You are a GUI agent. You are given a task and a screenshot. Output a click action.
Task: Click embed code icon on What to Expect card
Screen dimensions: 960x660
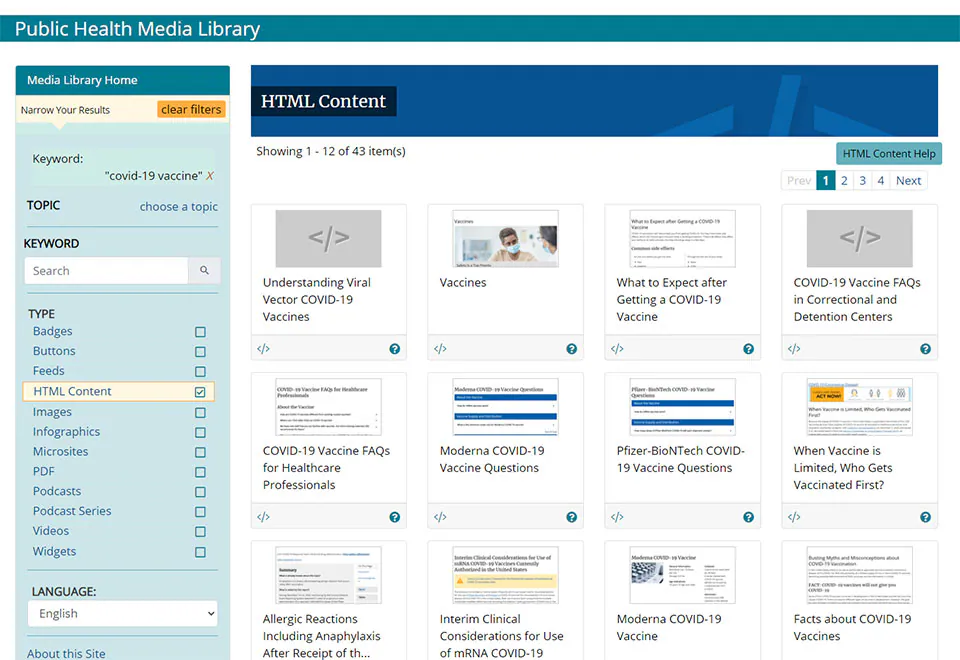617,348
